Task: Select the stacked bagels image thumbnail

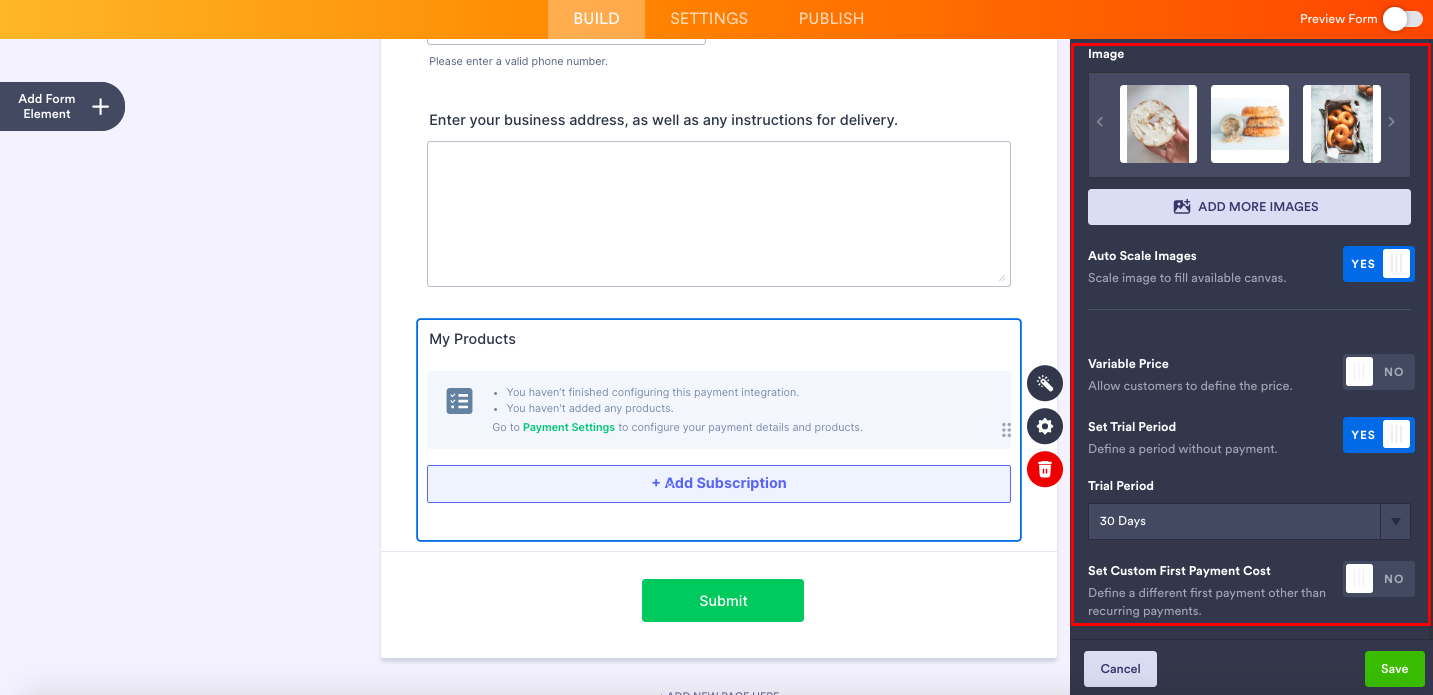Action: pos(1249,124)
